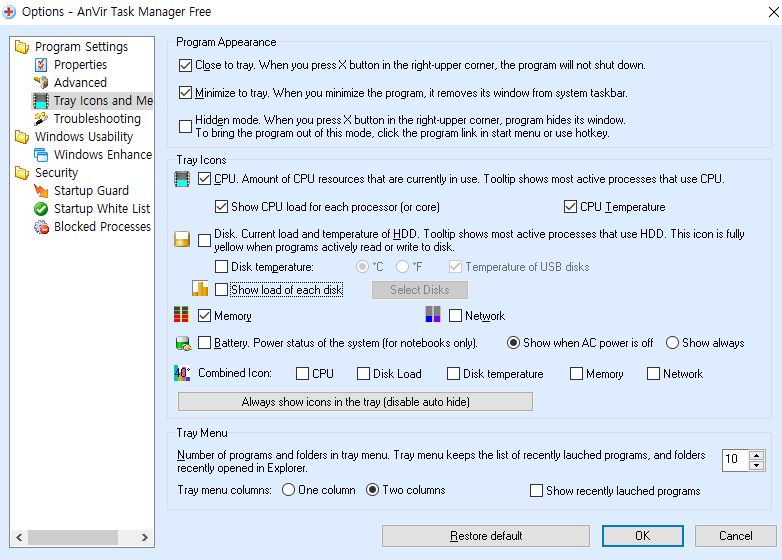This screenshot has height=560, width=782.
Task: Click the AnVir red cross title icon
Action: [x=9, y=12]
